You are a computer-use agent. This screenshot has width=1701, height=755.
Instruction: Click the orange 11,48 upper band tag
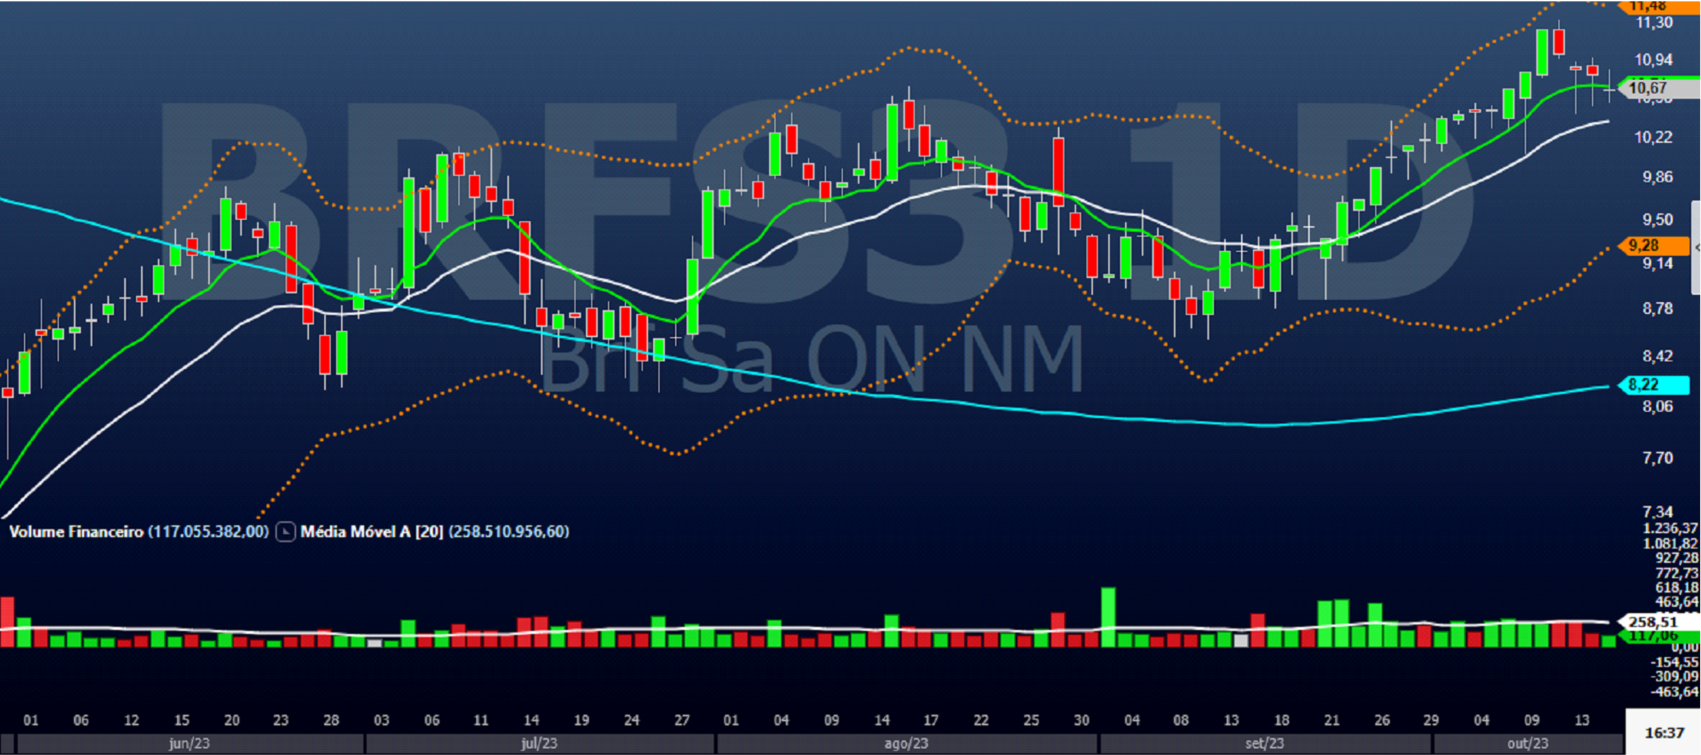pyautogui.click(x=1650, y=6)
